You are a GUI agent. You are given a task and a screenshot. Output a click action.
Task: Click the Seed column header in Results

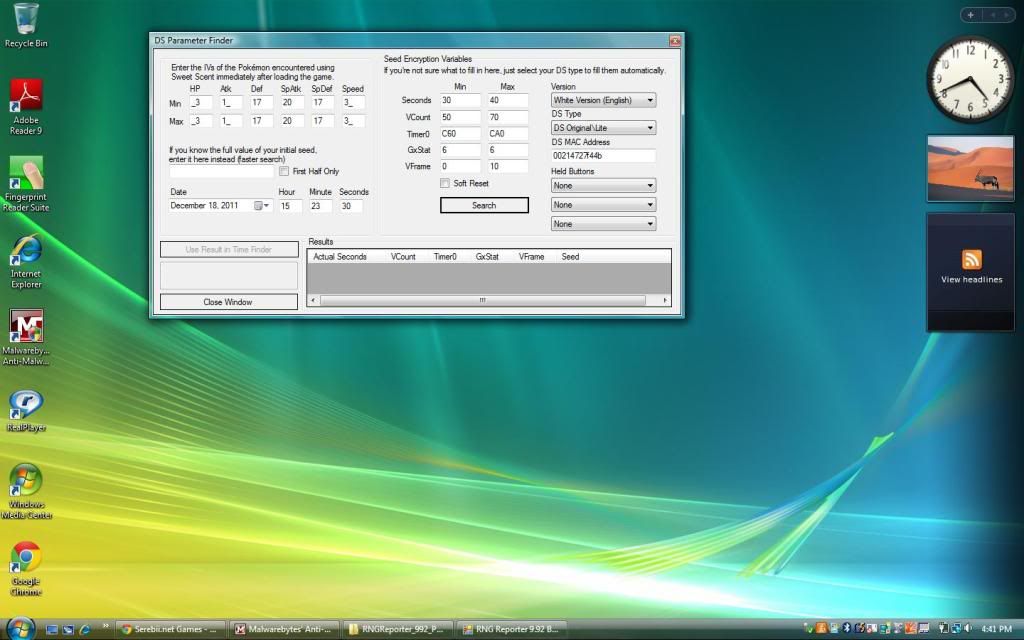[x=570, y=257]
